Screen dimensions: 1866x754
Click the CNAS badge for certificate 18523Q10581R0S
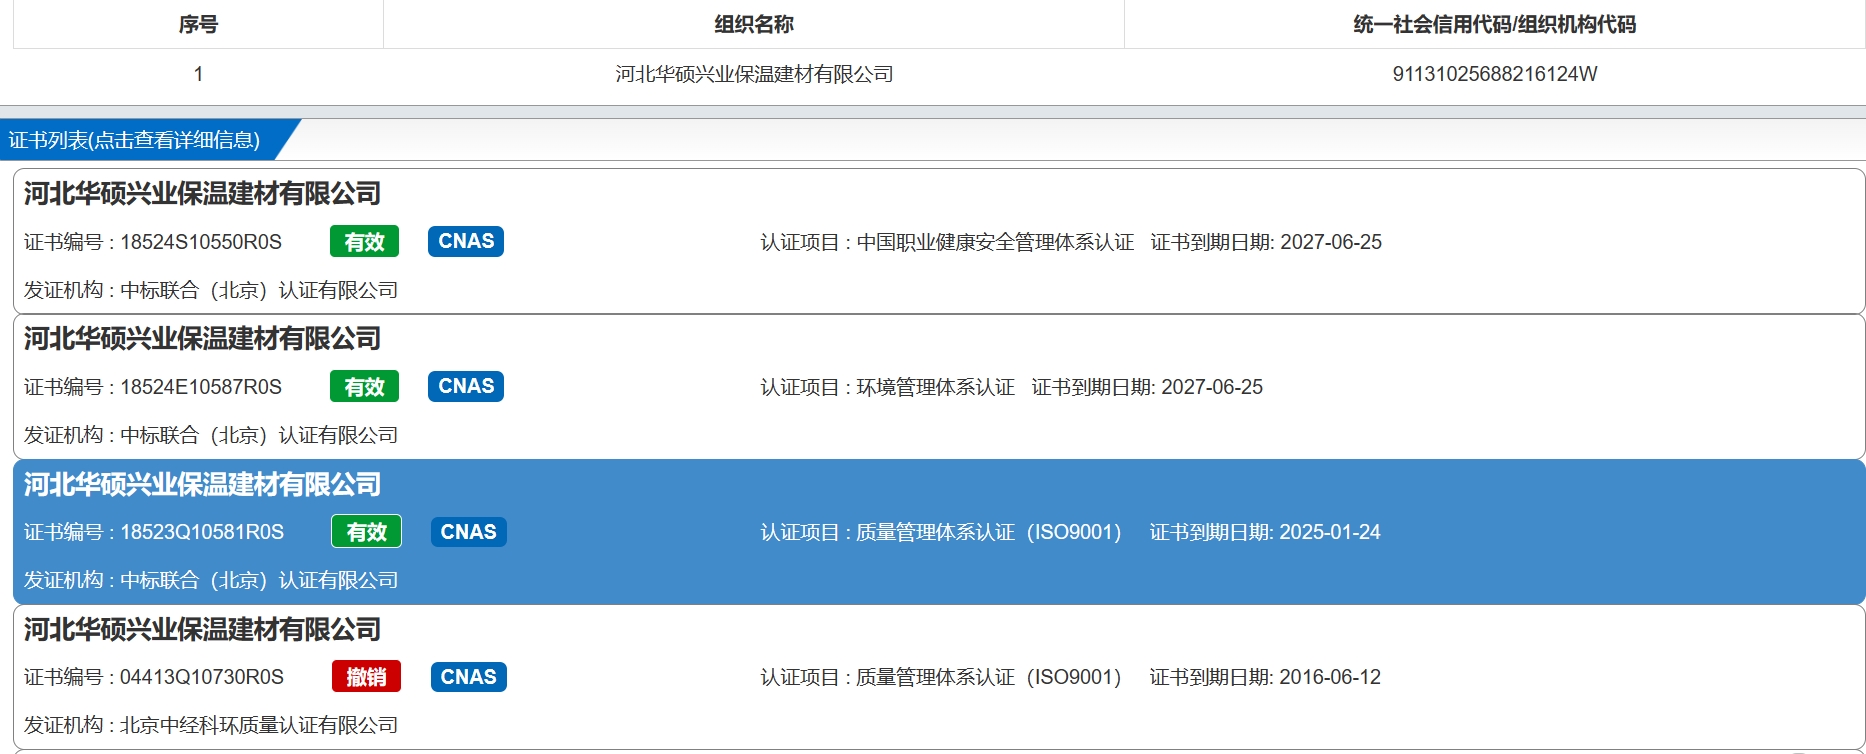(468, 532)
